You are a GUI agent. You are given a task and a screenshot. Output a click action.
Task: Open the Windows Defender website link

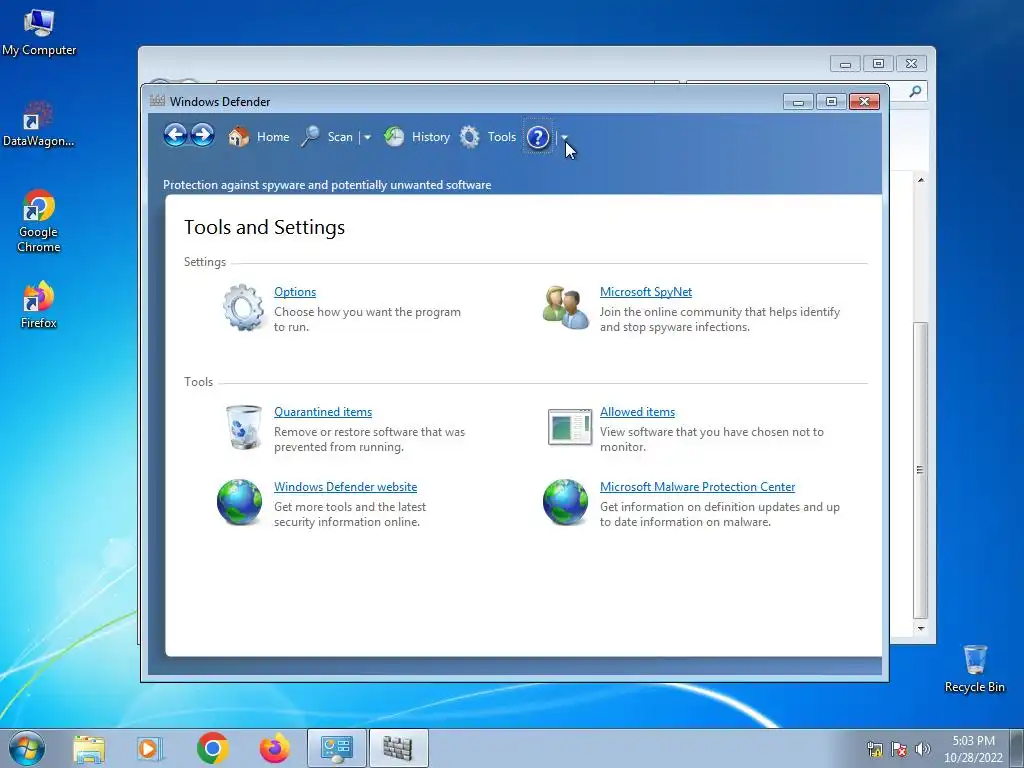tap(345, 487)
